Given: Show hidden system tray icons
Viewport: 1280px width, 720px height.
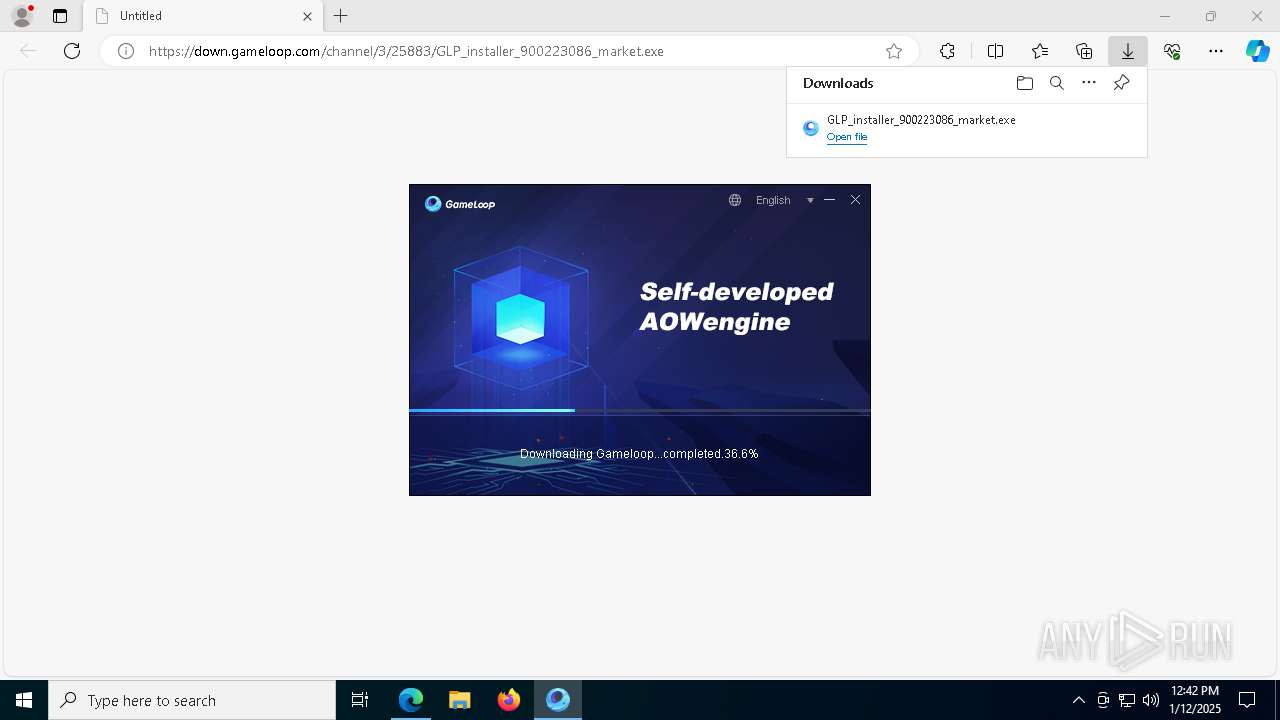Looking at the screenshot, I should 1078,700.
